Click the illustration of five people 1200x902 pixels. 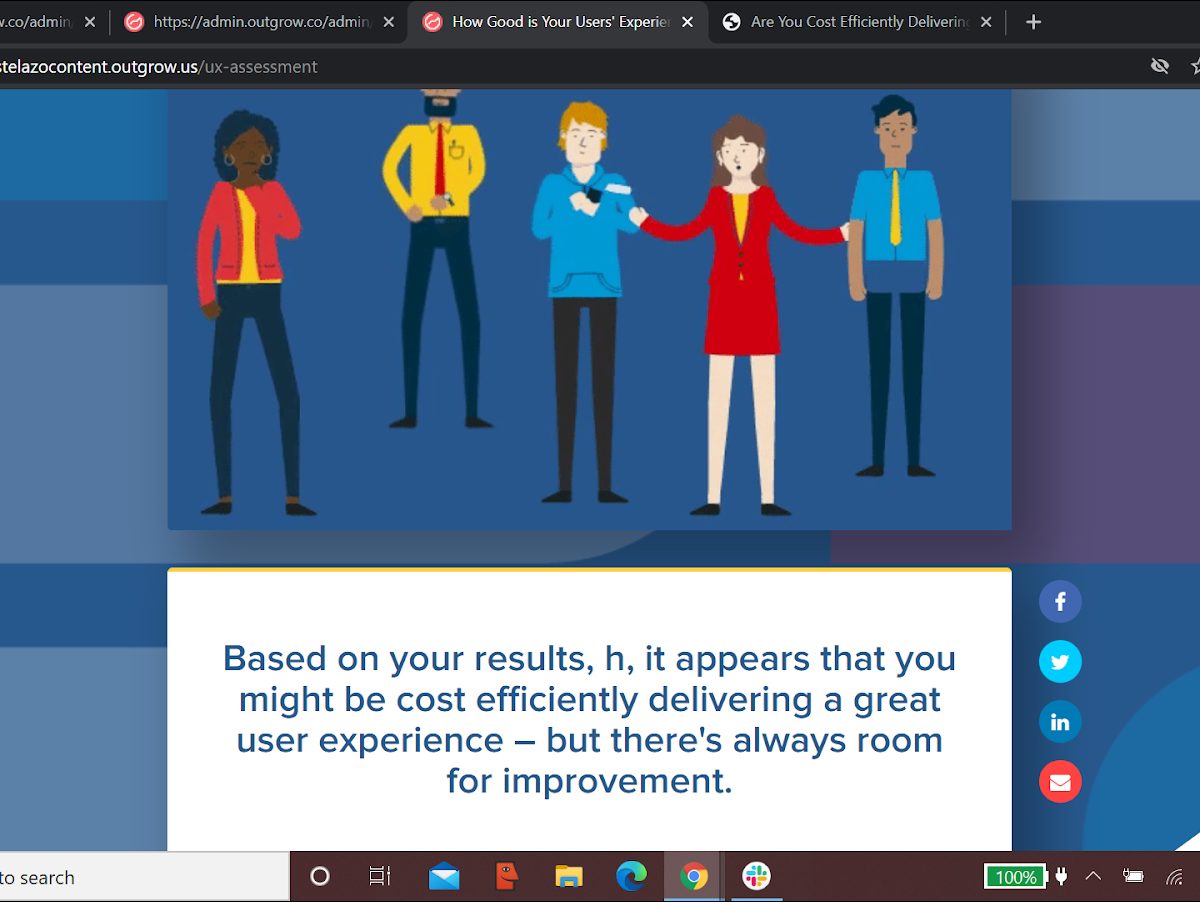click(x=589, y=310)
